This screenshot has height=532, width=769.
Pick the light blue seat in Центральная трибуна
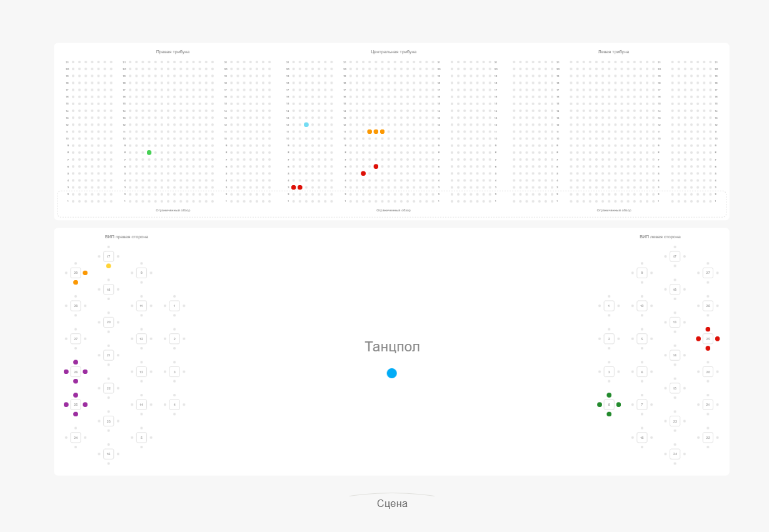306,125
